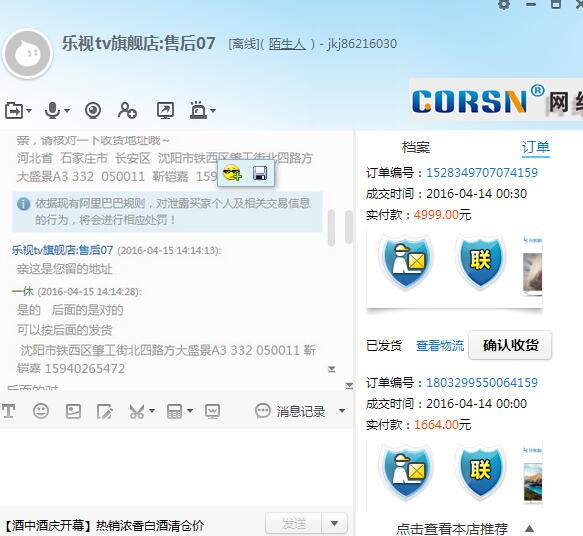Save image with the floppy disk icon
The image size is (583, 536).
[260, 173]
